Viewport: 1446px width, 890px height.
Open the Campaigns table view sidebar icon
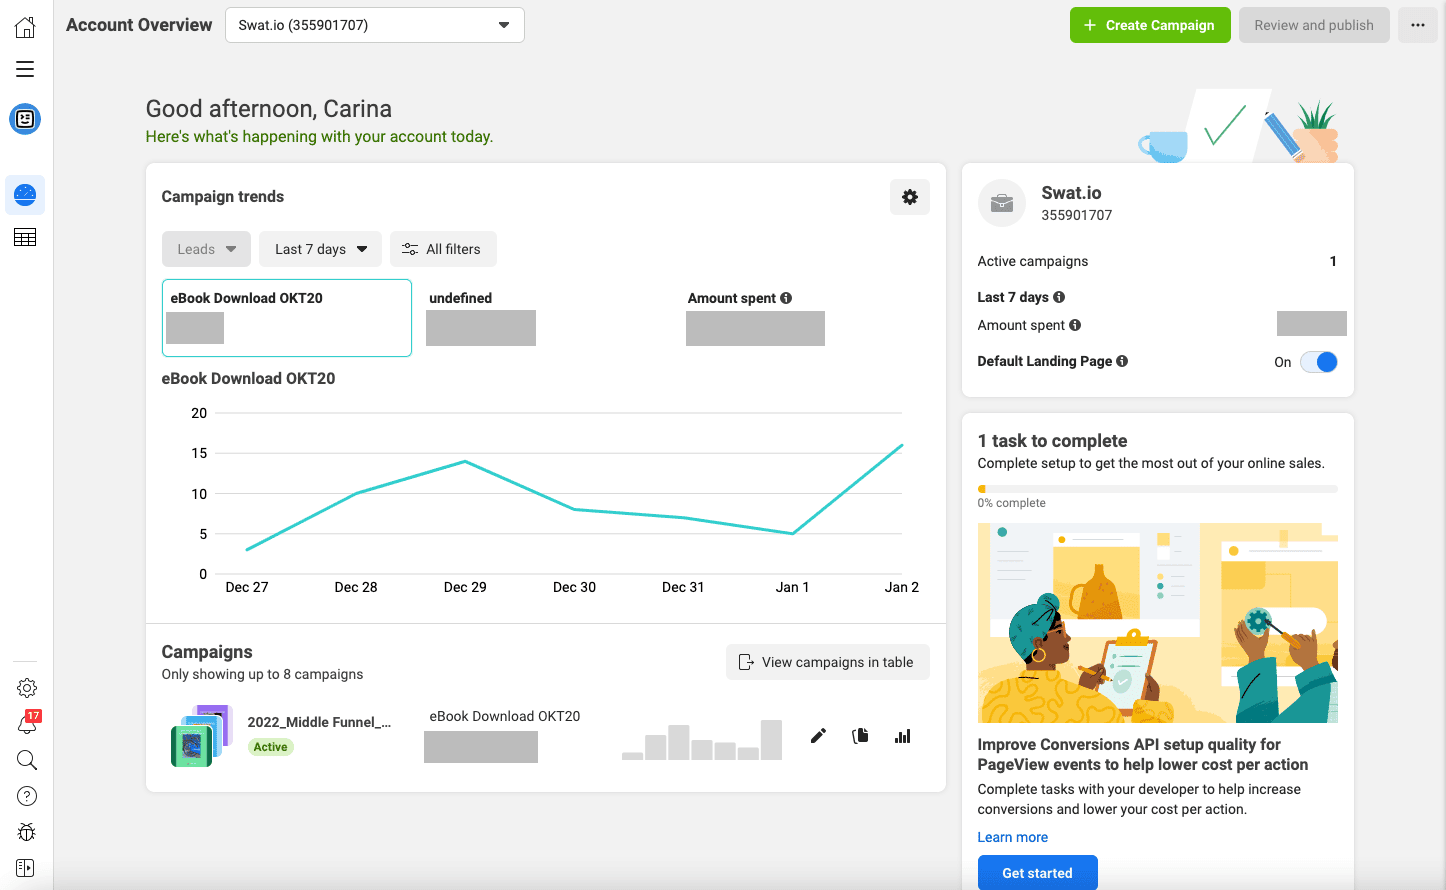pyautogui.click(x=25, y=237)
